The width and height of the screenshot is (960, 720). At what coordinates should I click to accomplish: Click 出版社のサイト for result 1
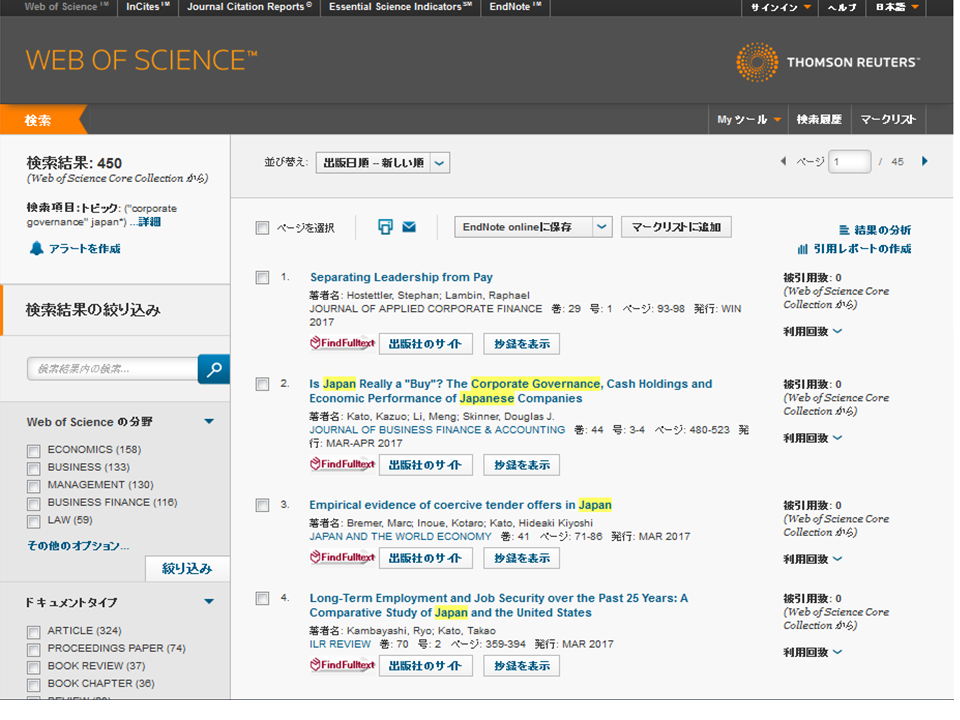tap(426, 344)
